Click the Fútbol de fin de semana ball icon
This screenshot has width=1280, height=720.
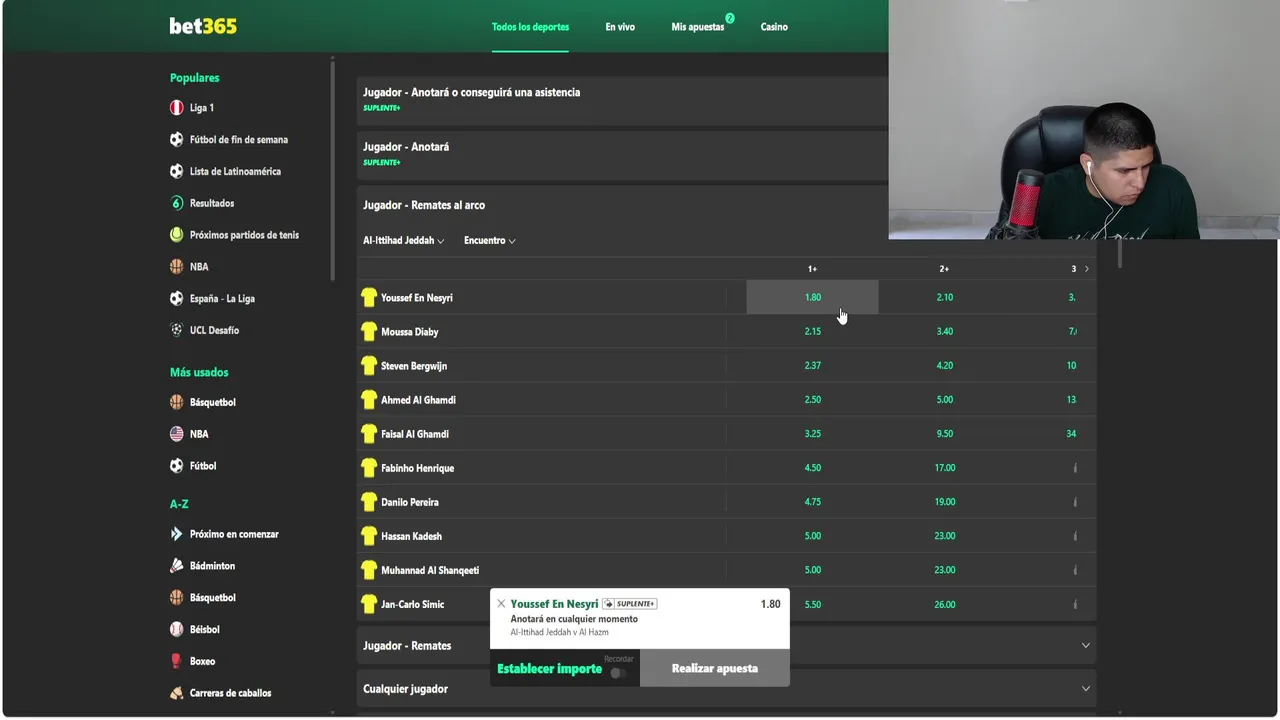[177, 140]
